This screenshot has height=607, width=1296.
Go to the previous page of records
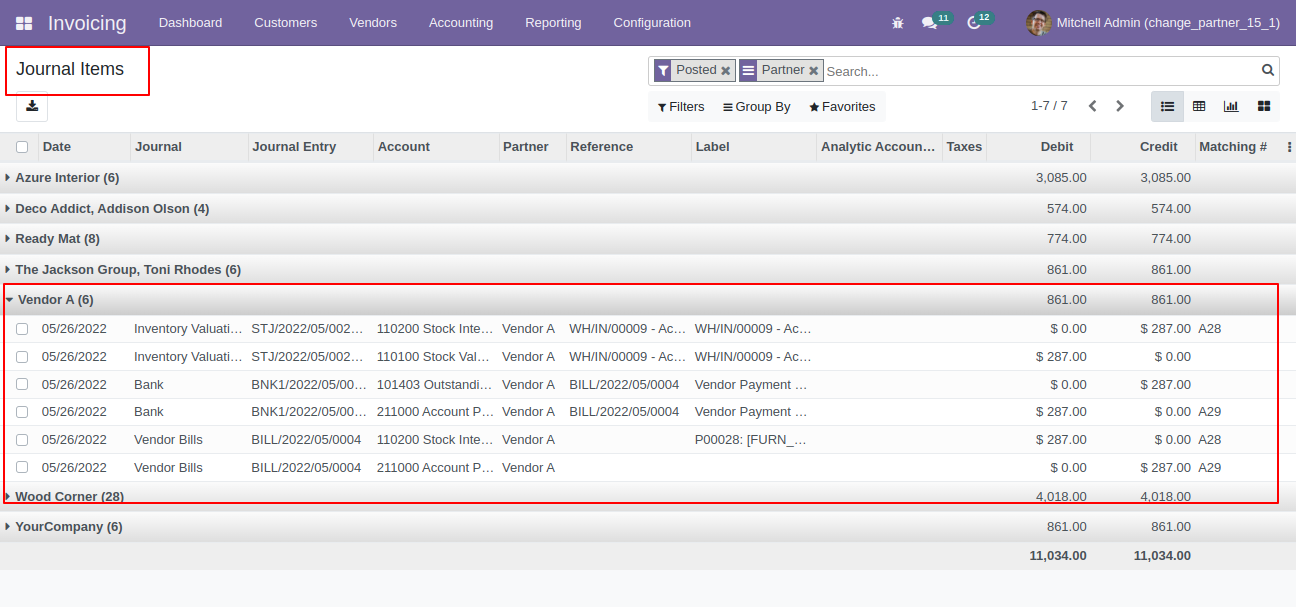click(x=1092, y=106)
